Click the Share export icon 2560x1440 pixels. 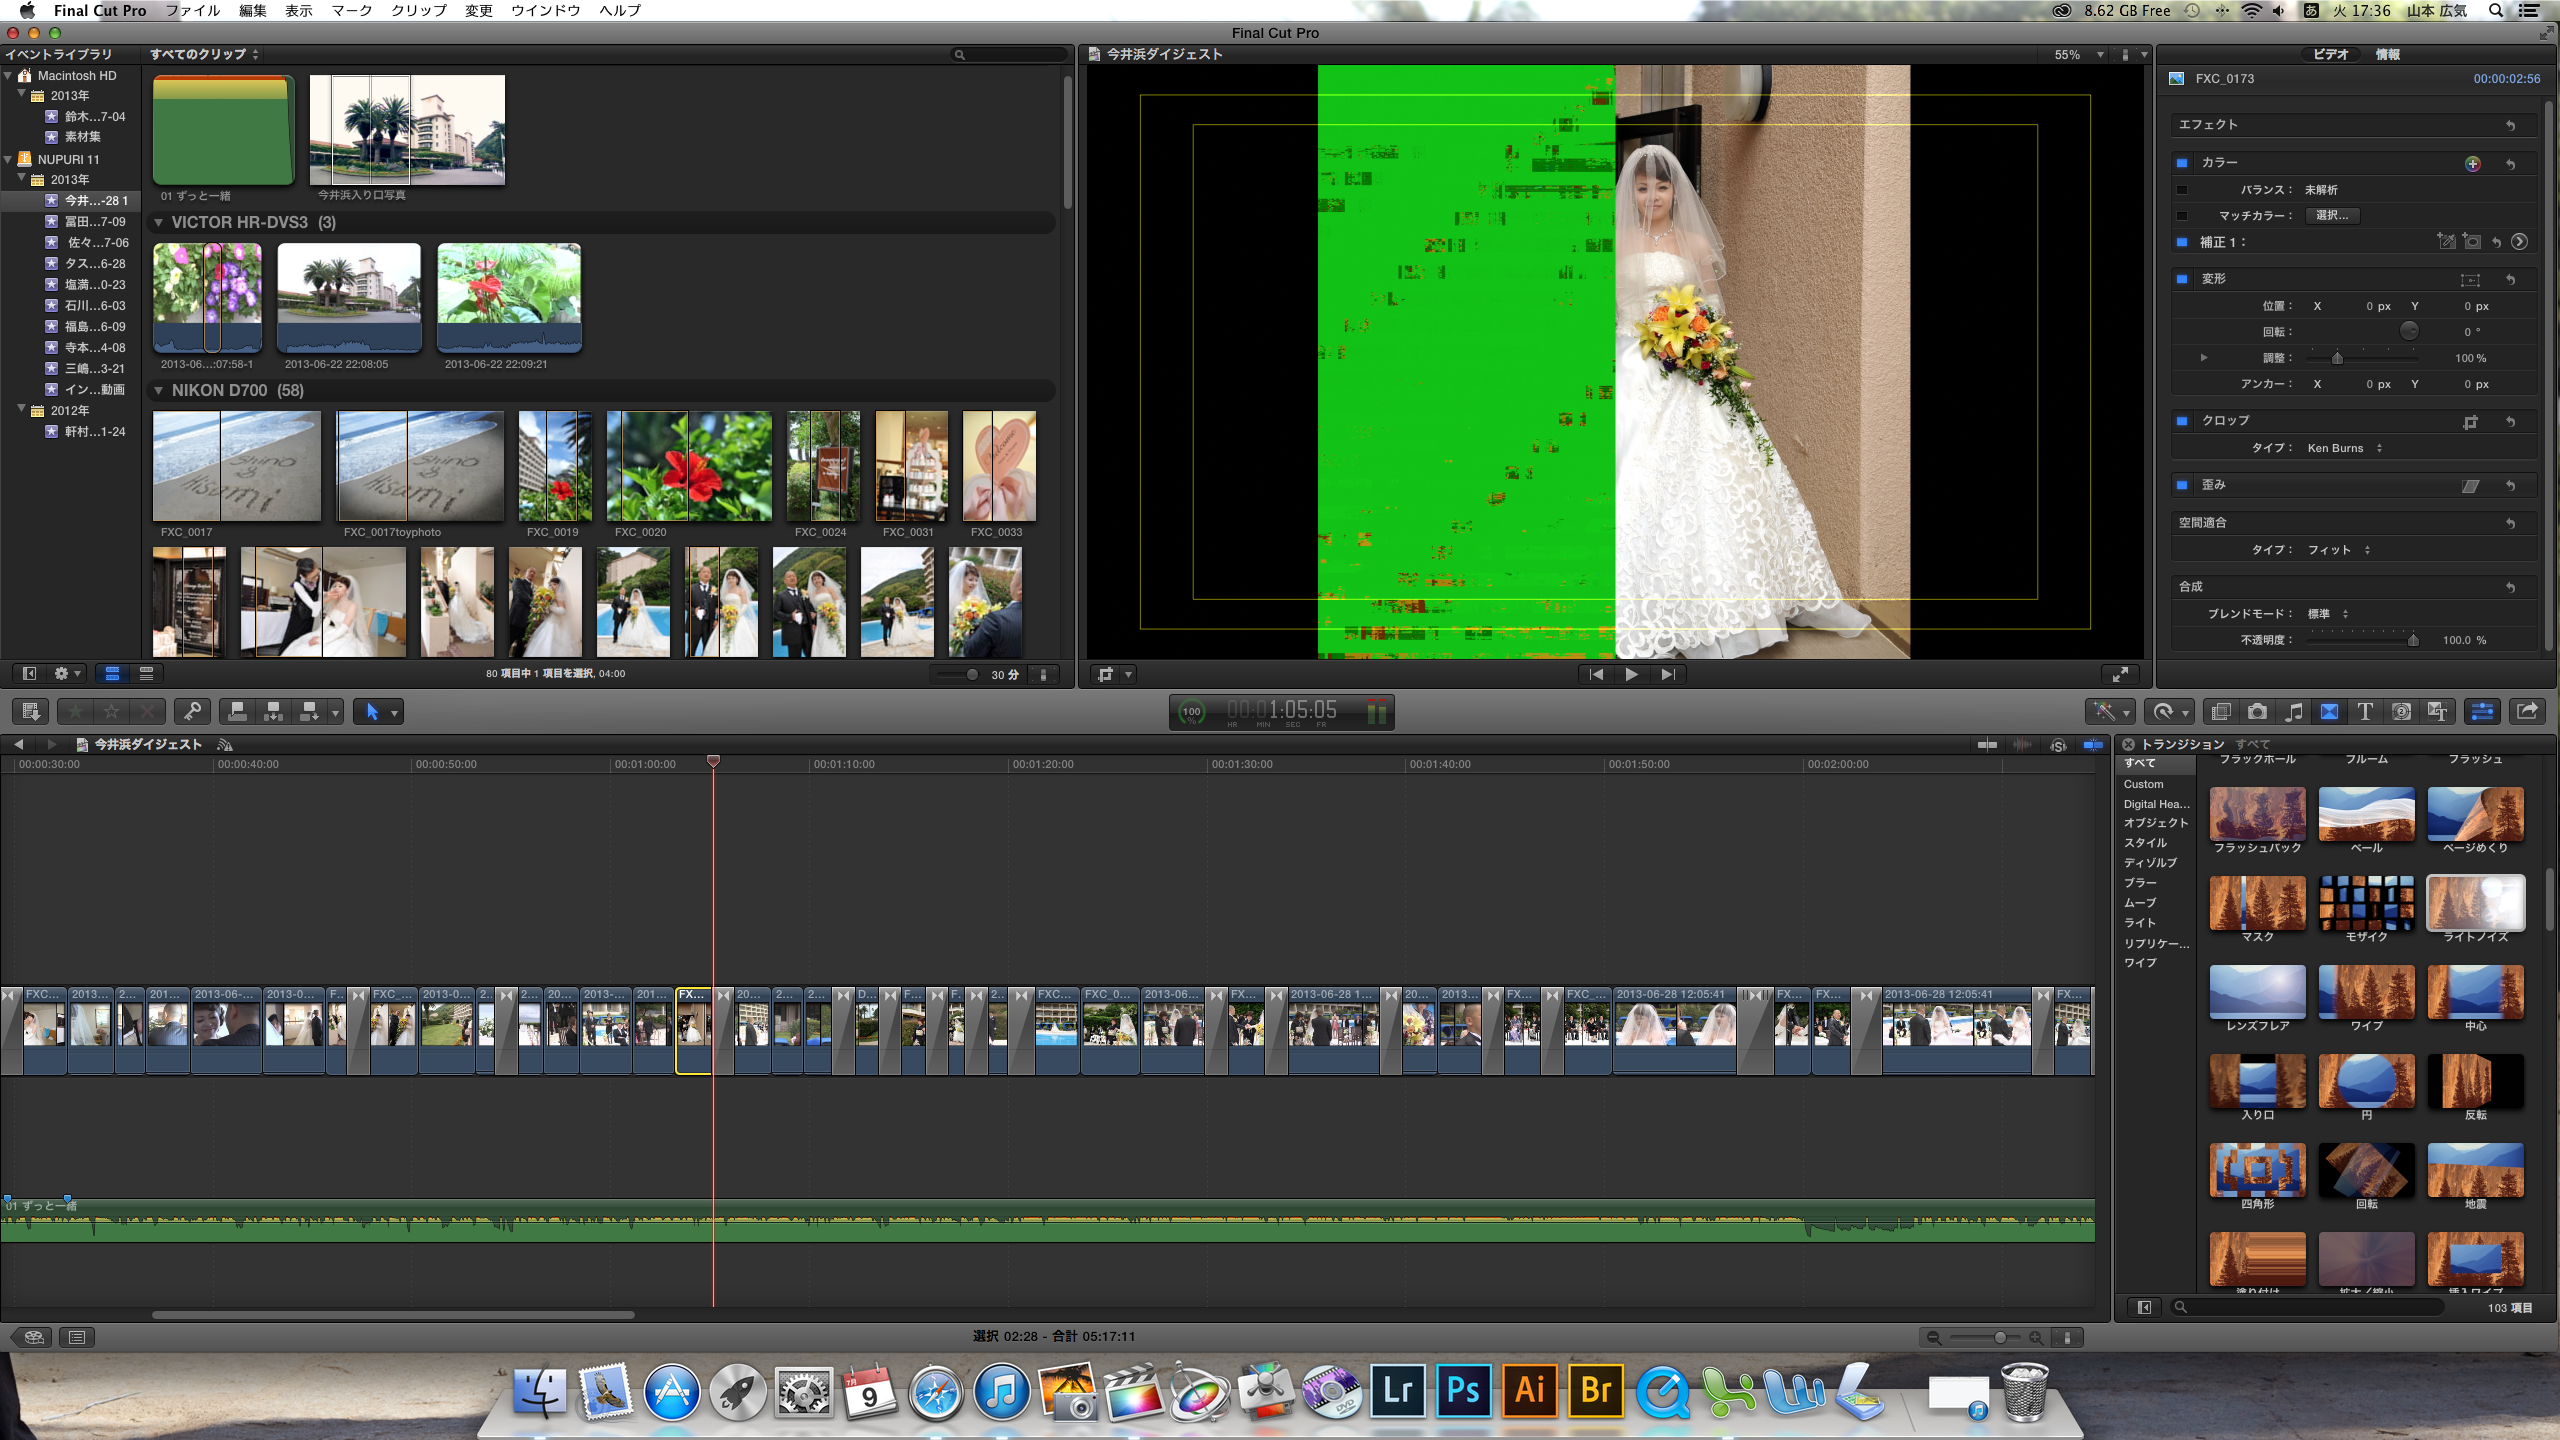tap(2527, 711)
